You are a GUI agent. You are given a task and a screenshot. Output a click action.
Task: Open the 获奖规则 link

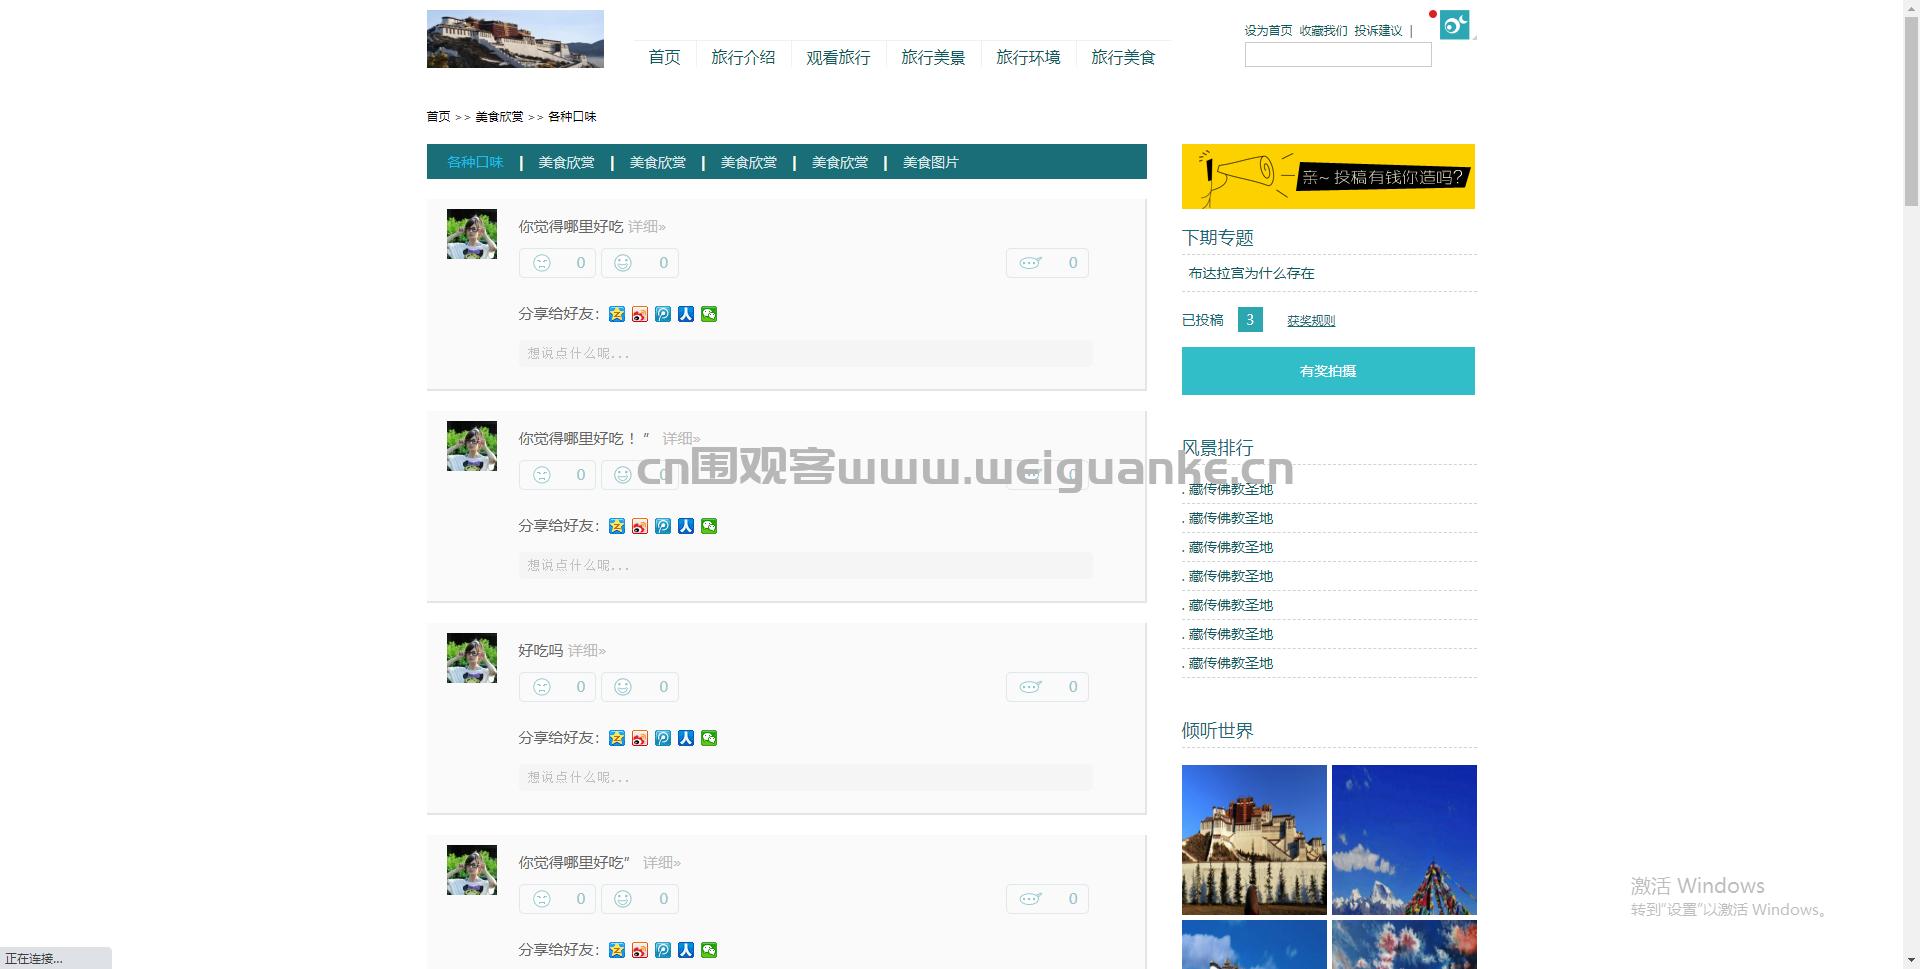[x=1310, y=319]
